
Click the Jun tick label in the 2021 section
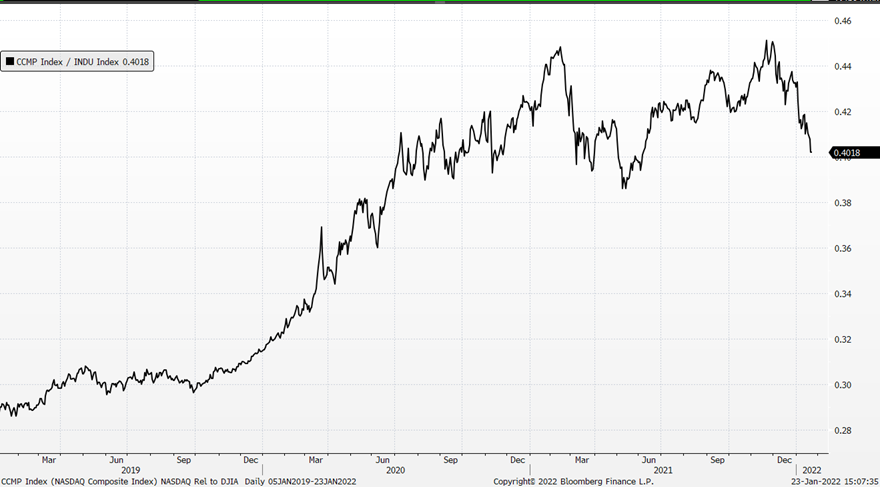pyautogui.click(x=649, y=460)
